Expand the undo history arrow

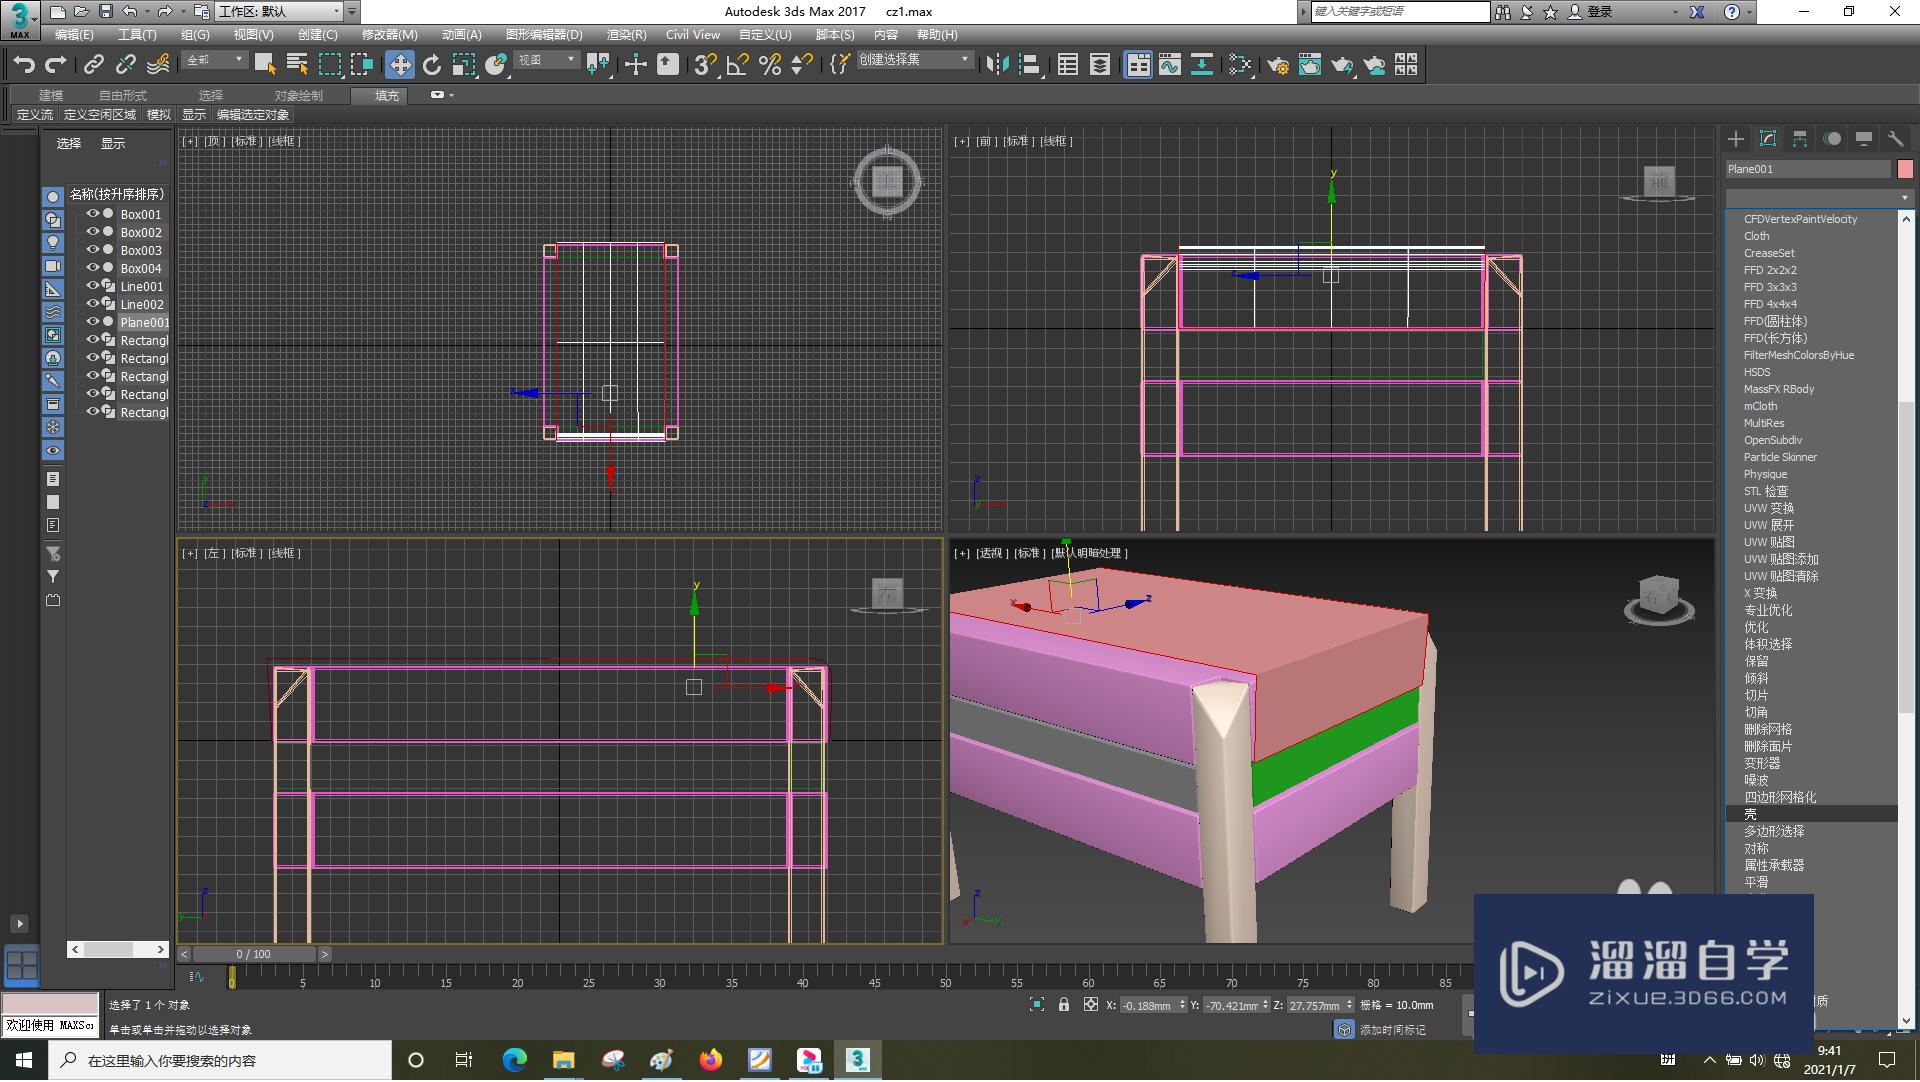click(146, 12)
